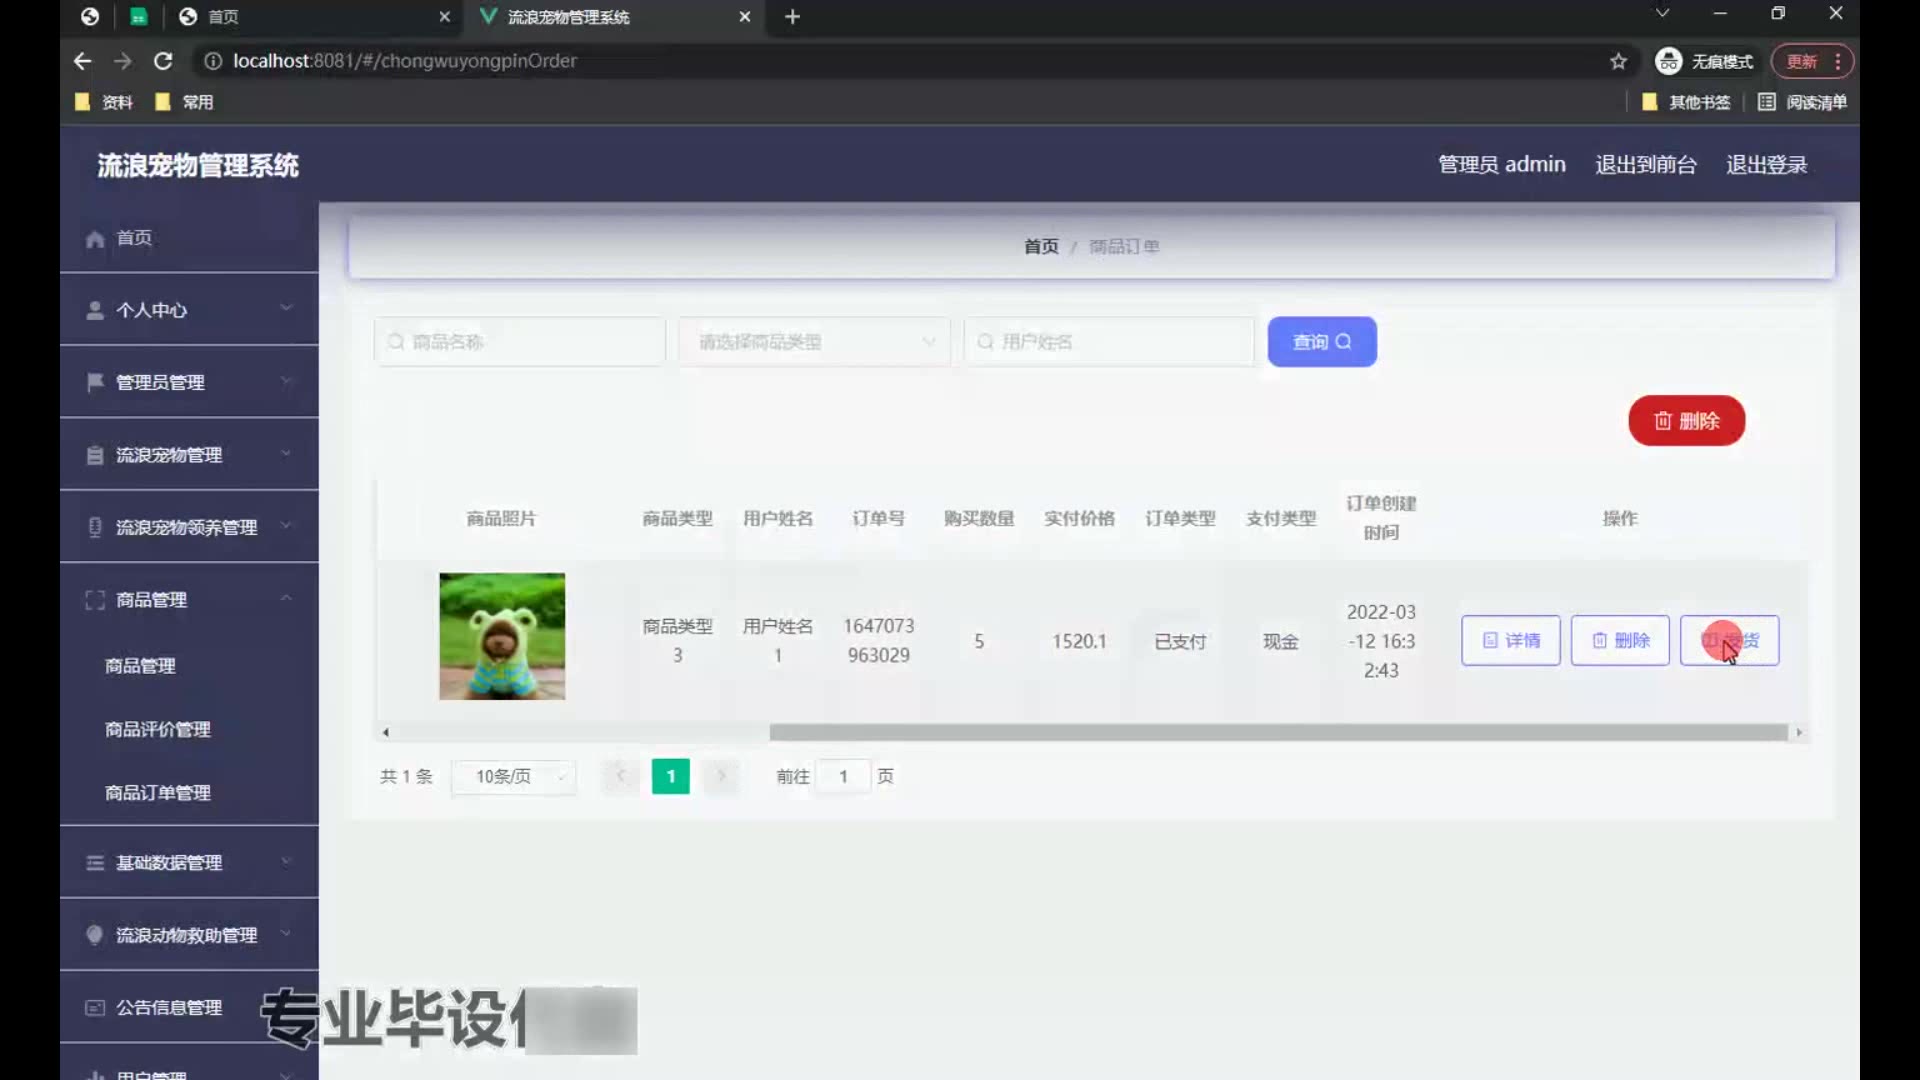Bookmark this page with the star icon
The image size is (1920, 1080).
[x=1618, y=61]
